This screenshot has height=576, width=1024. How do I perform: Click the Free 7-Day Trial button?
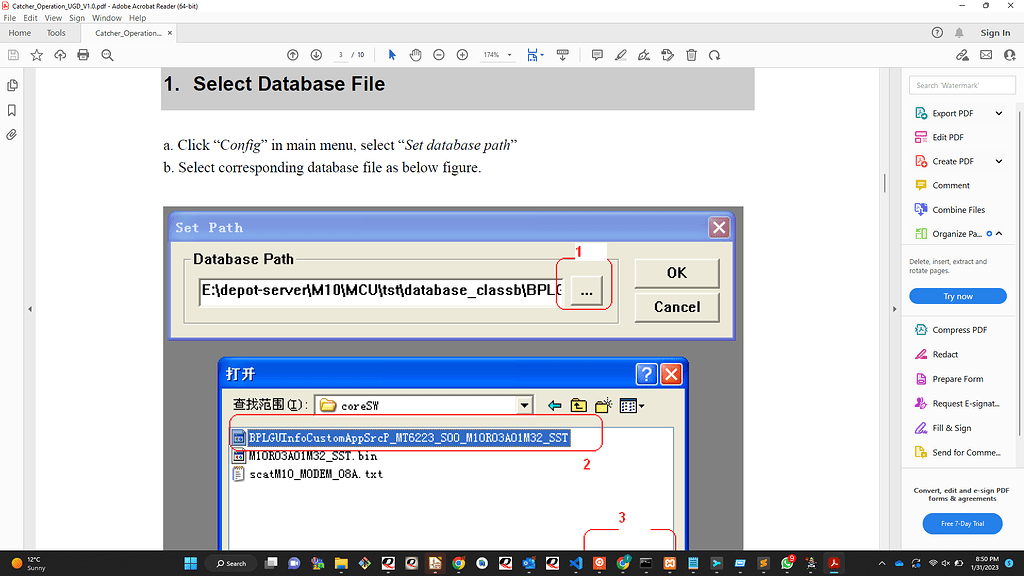coord(961,524)
